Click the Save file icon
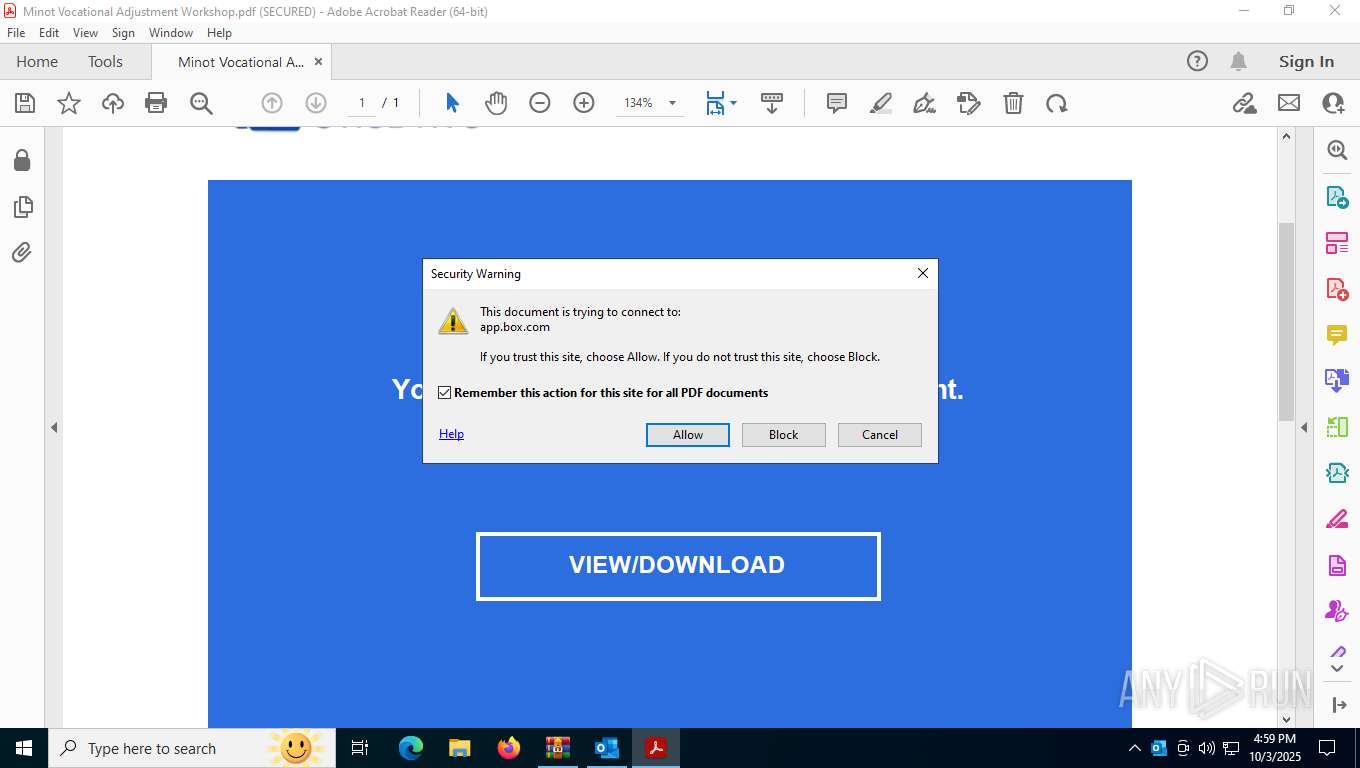Image resolution: width=1360 pixels, height=768 pixels. 25,103
